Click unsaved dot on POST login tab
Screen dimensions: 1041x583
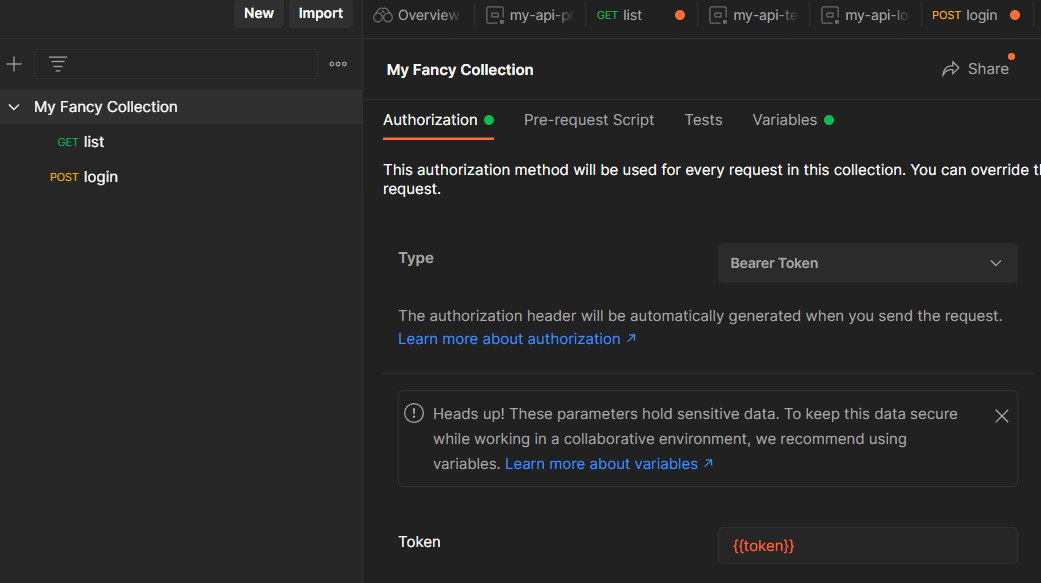coord(1015,15)
